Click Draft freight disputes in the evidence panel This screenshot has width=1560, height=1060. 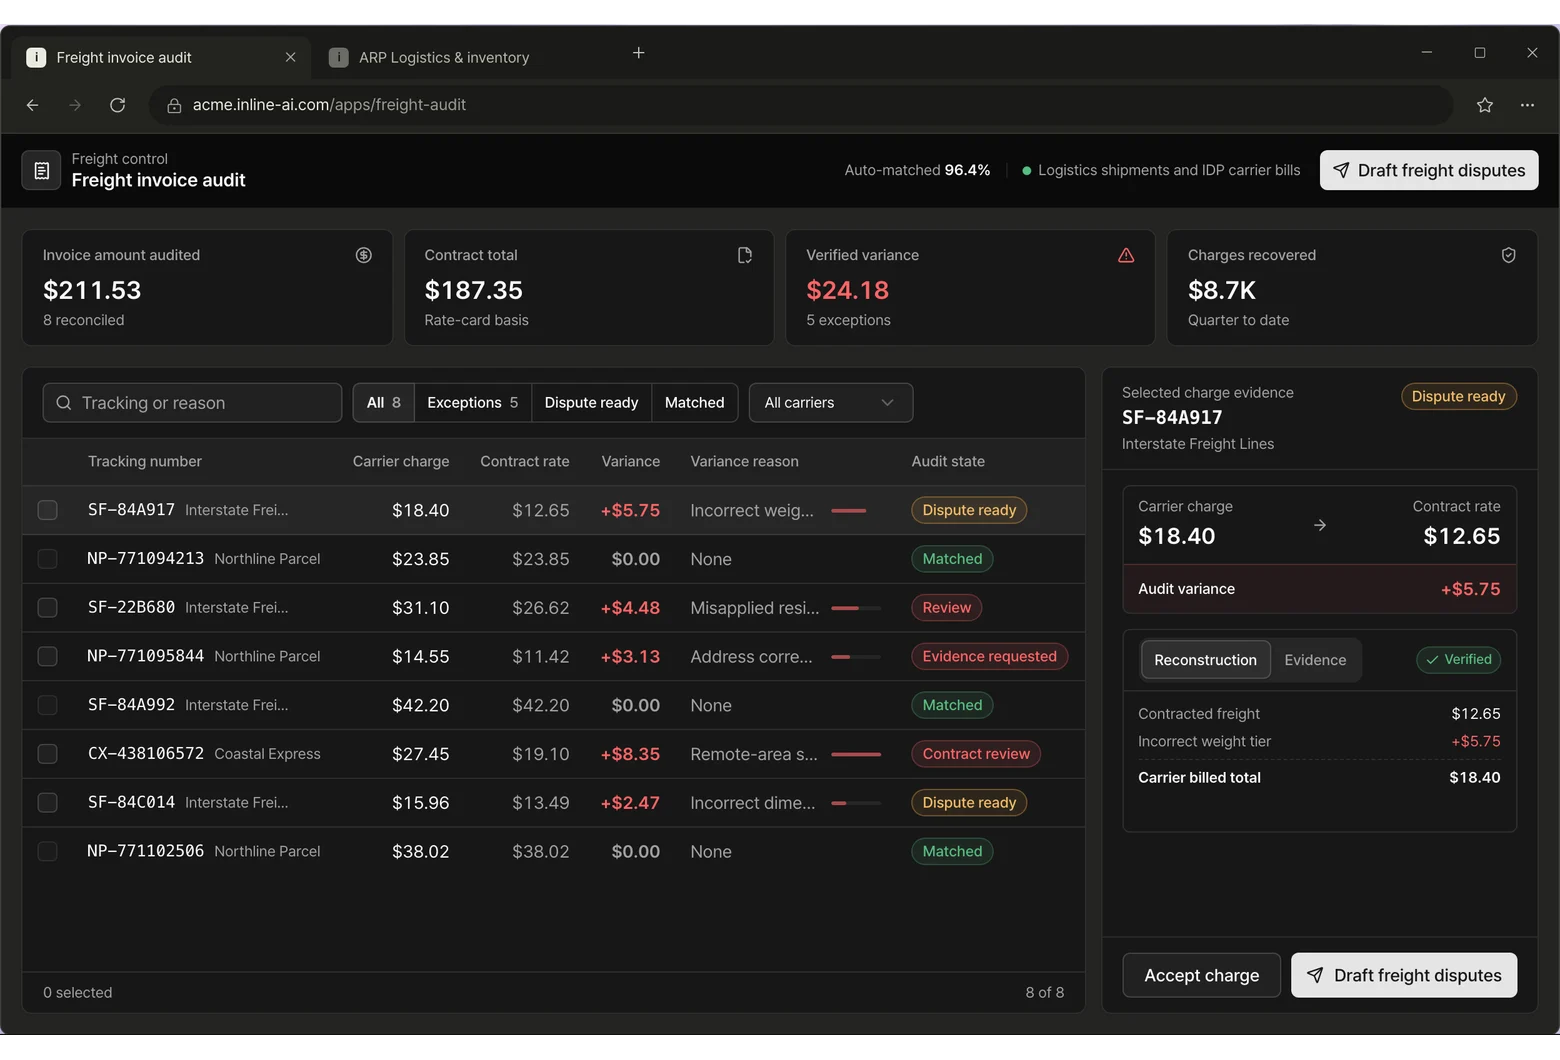(1404, 975)
